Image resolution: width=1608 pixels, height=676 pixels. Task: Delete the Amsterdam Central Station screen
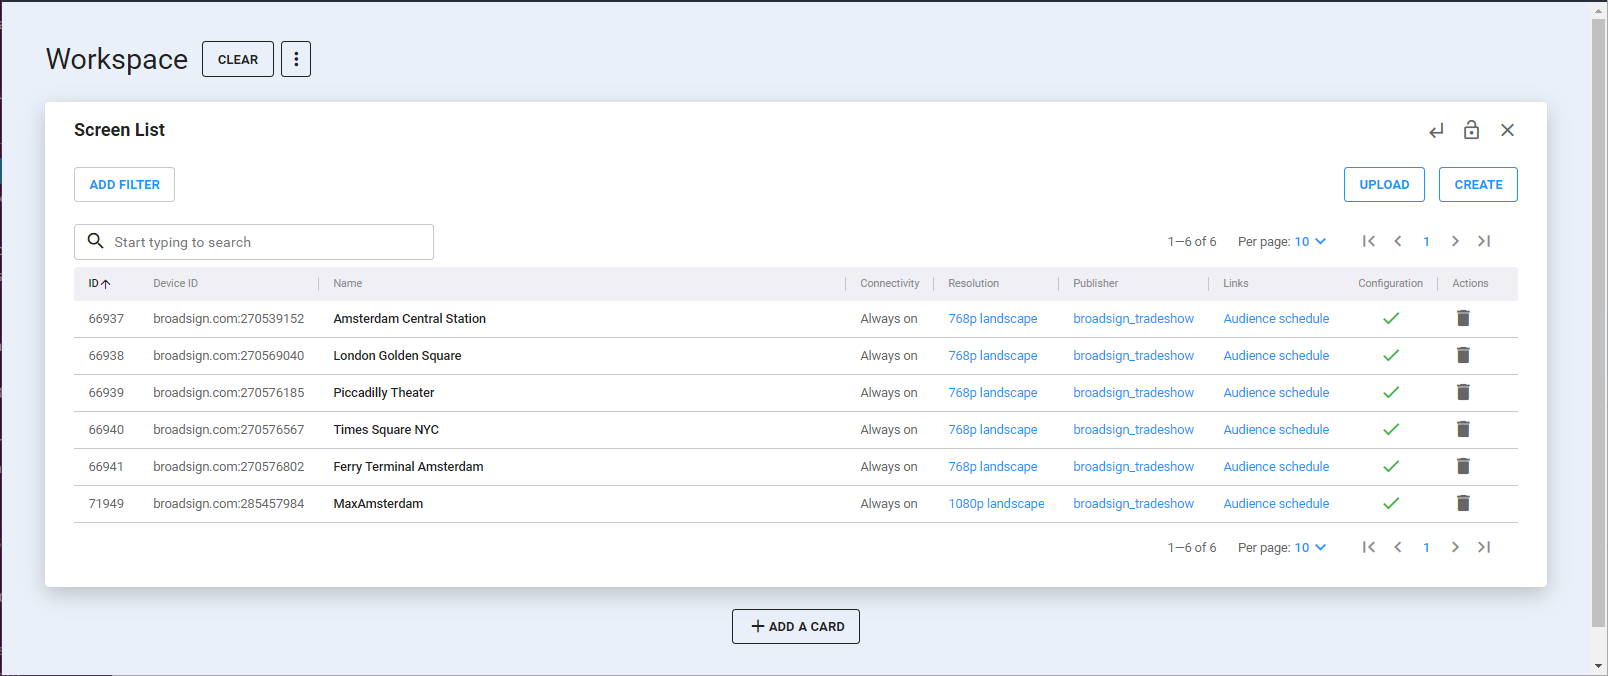pos(1463,318)
